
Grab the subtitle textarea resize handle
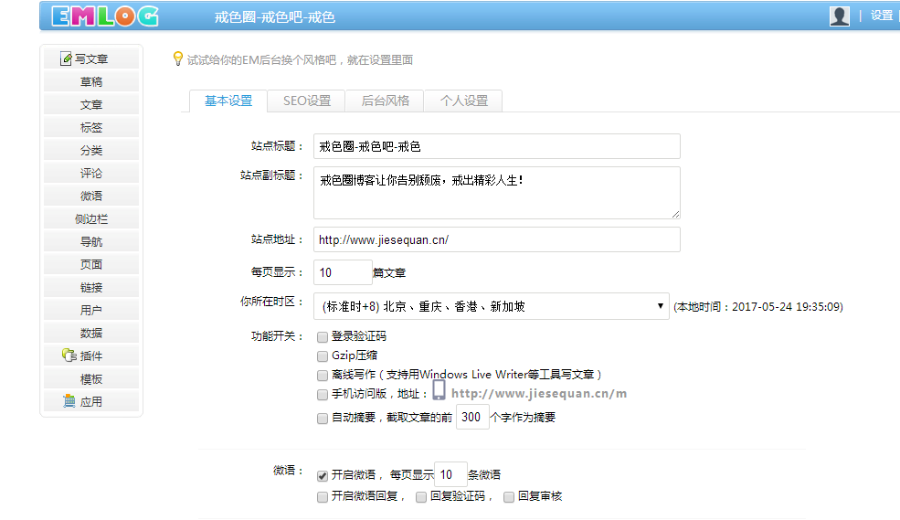pyautogui.click(x=676, y=214)
